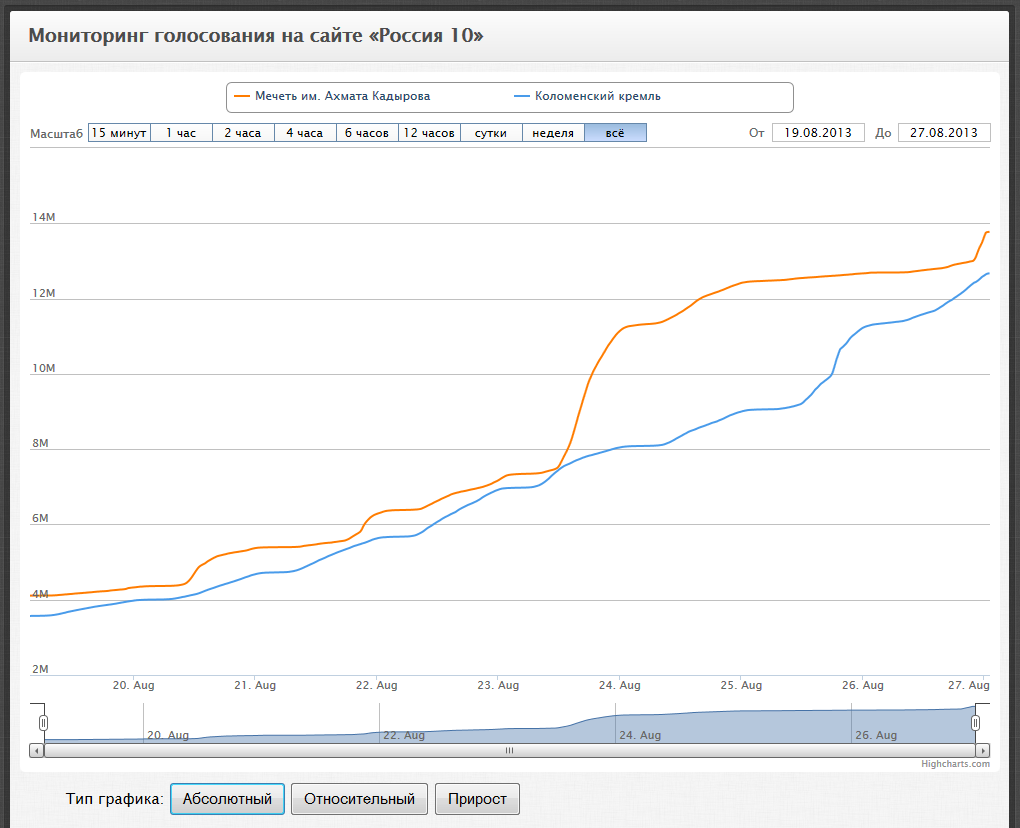Set scale to 6 часов
The image size is (1020, 828).
(368, 133)
